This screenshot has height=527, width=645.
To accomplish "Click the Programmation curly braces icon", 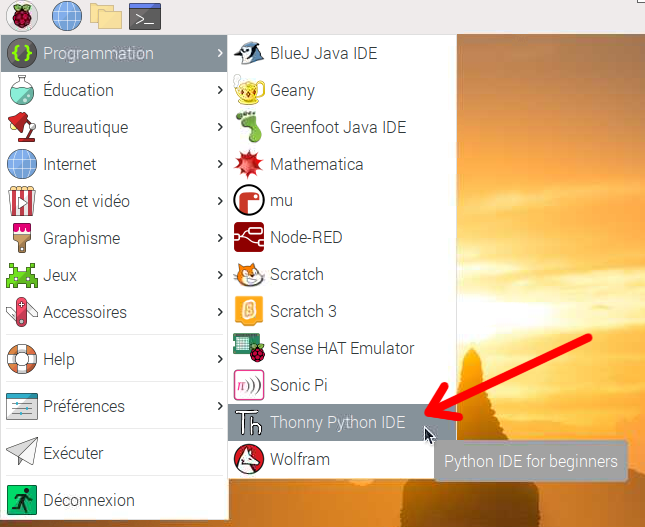I will tap(22, 53).
